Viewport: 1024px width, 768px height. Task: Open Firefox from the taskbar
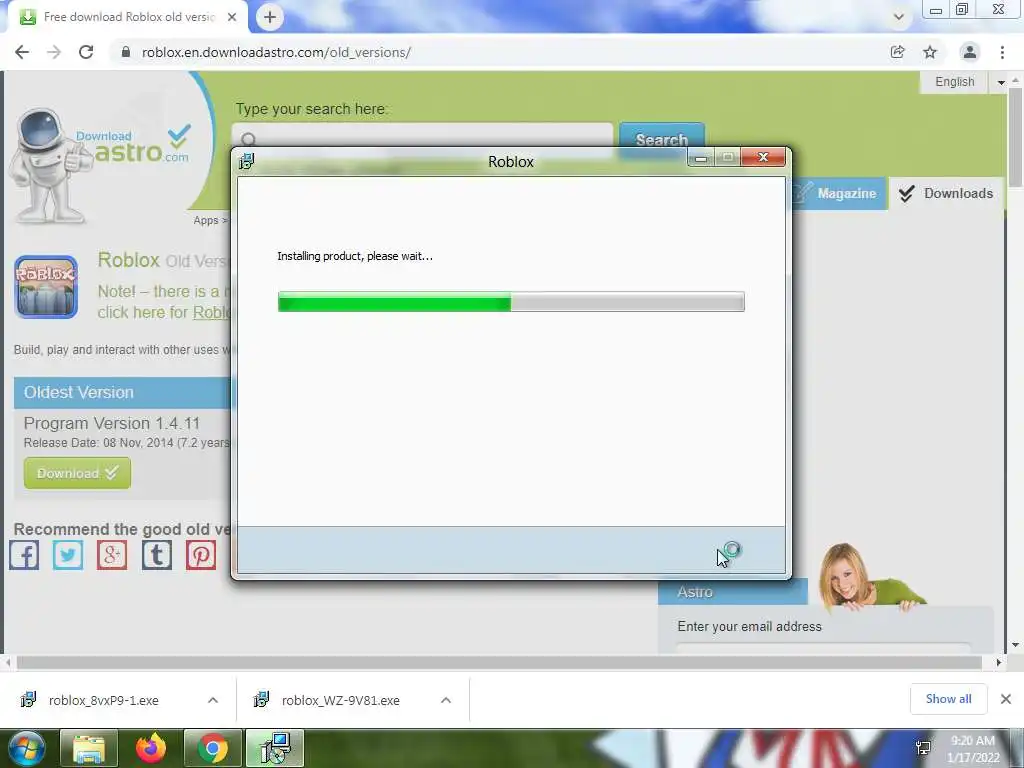point(151,748)
